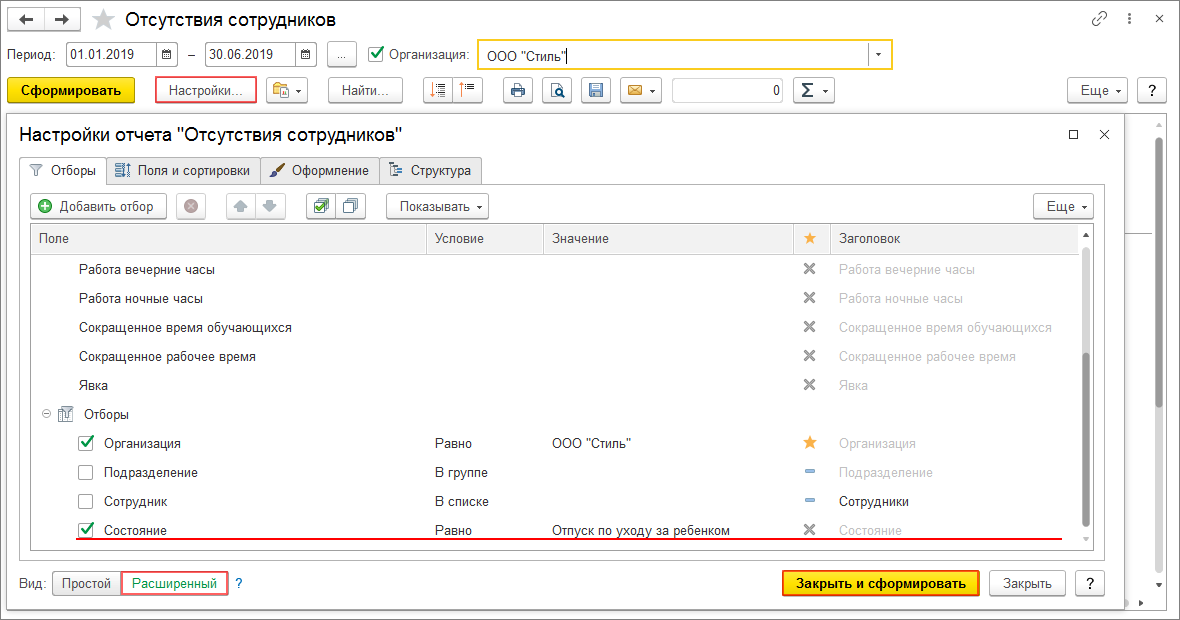The image size is (1180, 620).
Task: Go forward with the right arrow button
Action: click(x=62, y=20)
